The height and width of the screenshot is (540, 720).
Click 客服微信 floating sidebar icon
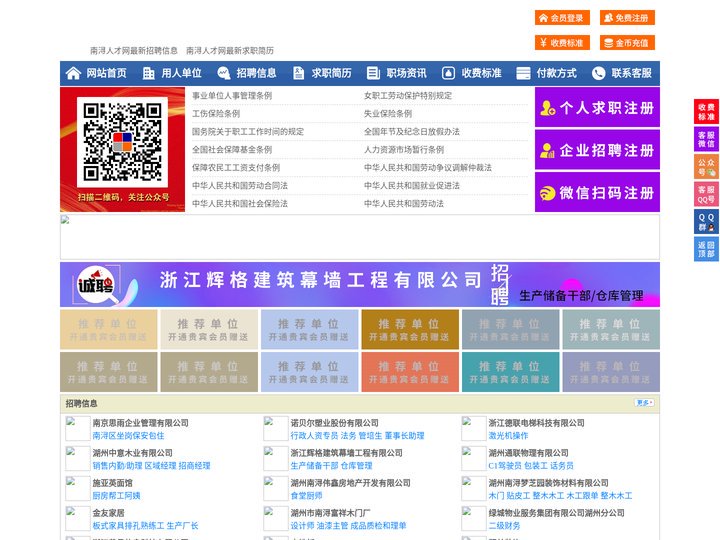pos(706,139)
